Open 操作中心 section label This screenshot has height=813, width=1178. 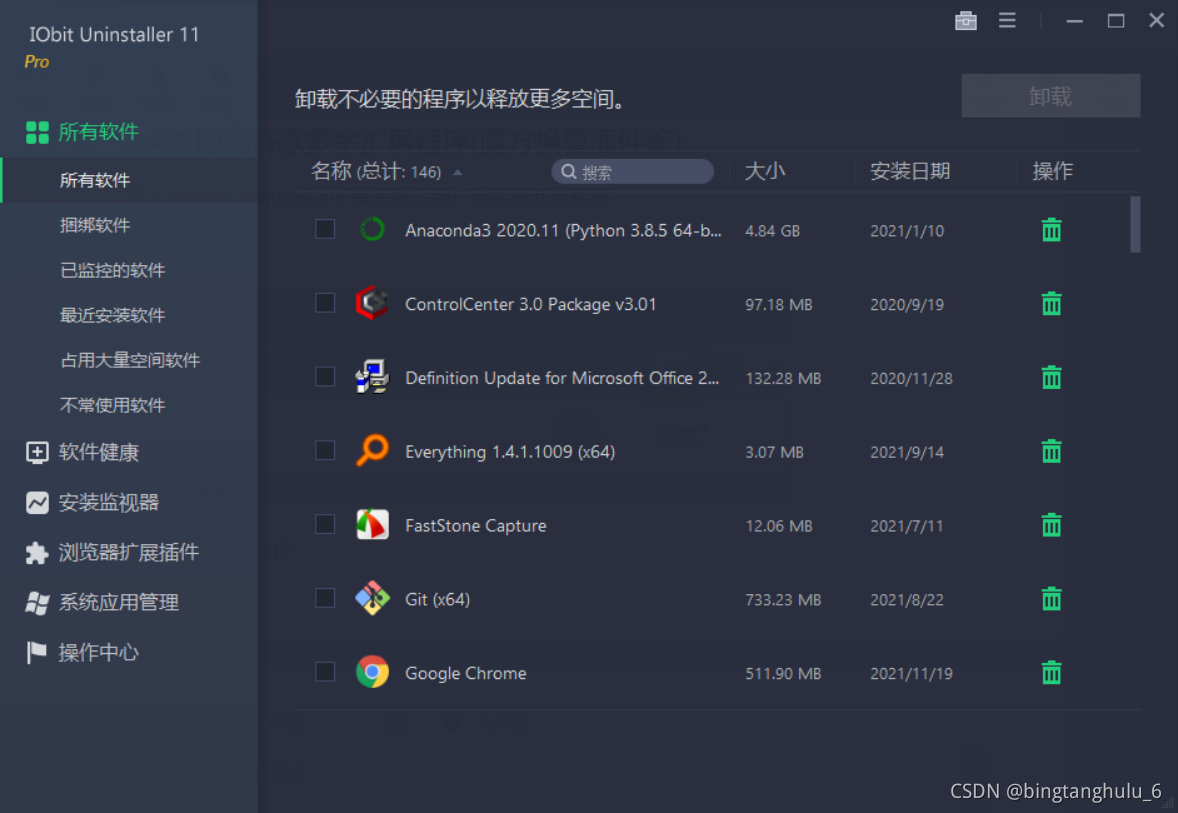click(99, 652)
